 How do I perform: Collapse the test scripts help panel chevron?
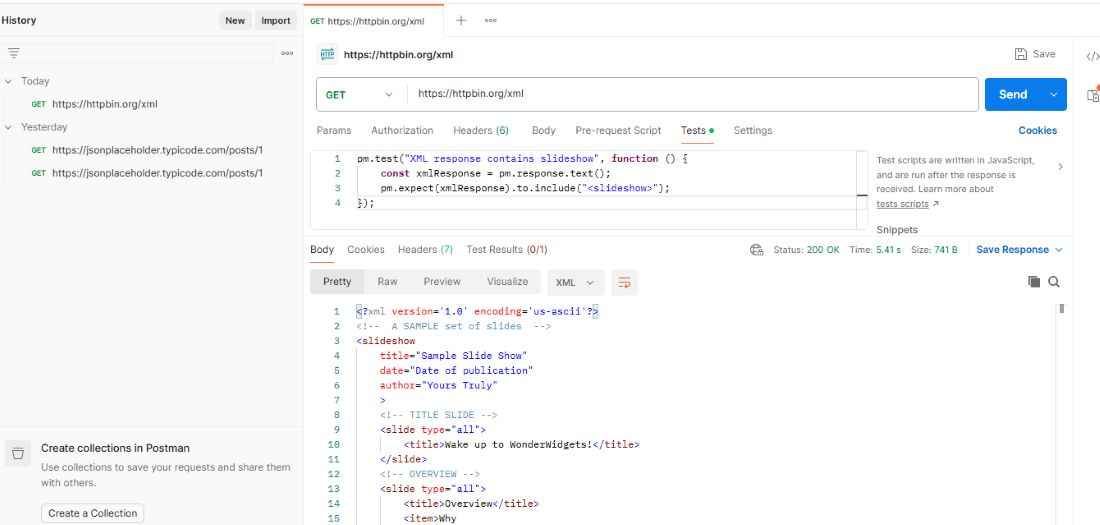[1060, 167]
